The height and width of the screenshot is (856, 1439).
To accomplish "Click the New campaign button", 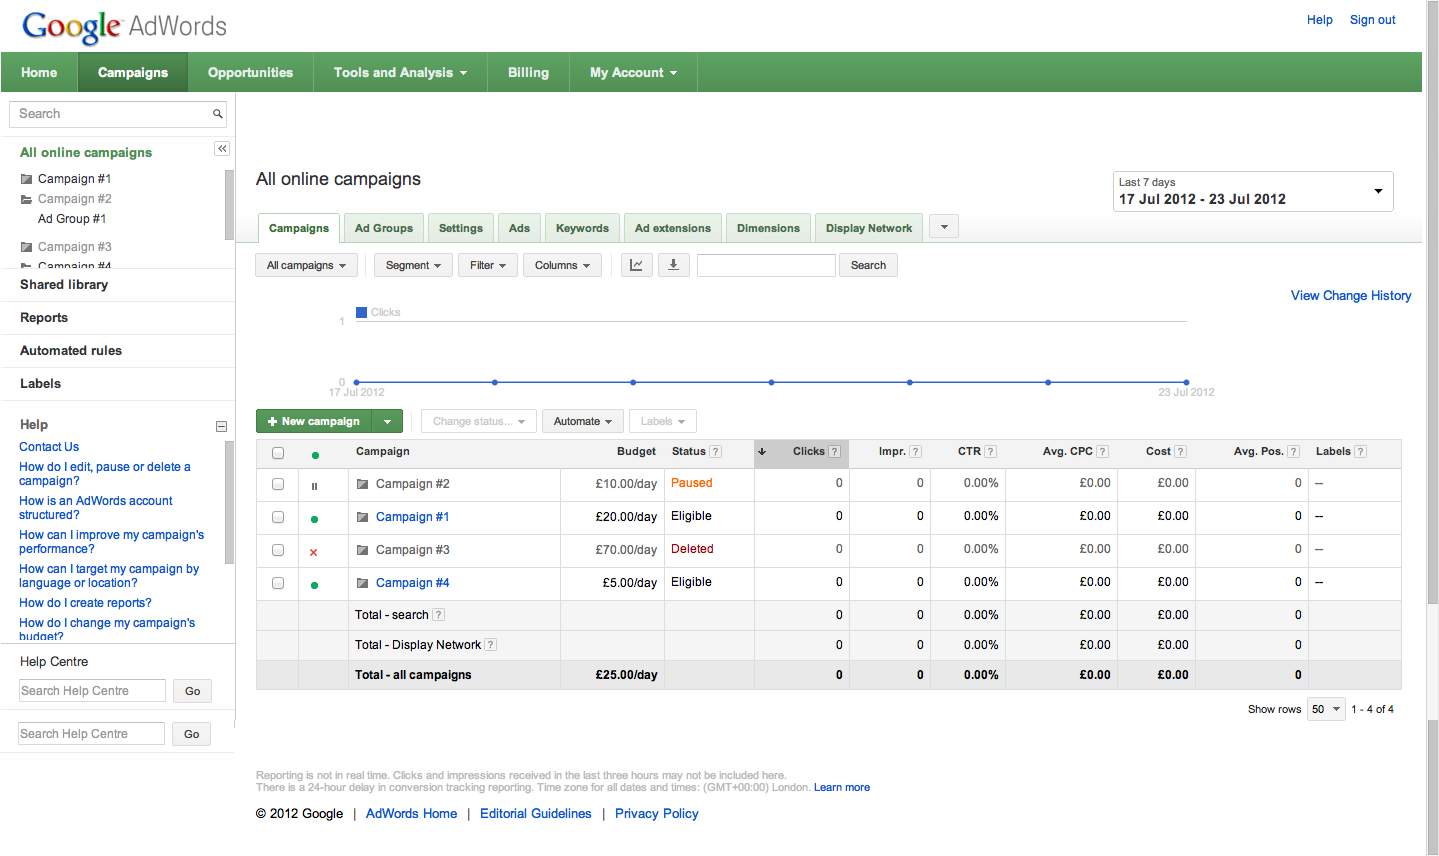I will tap(314, 421).
